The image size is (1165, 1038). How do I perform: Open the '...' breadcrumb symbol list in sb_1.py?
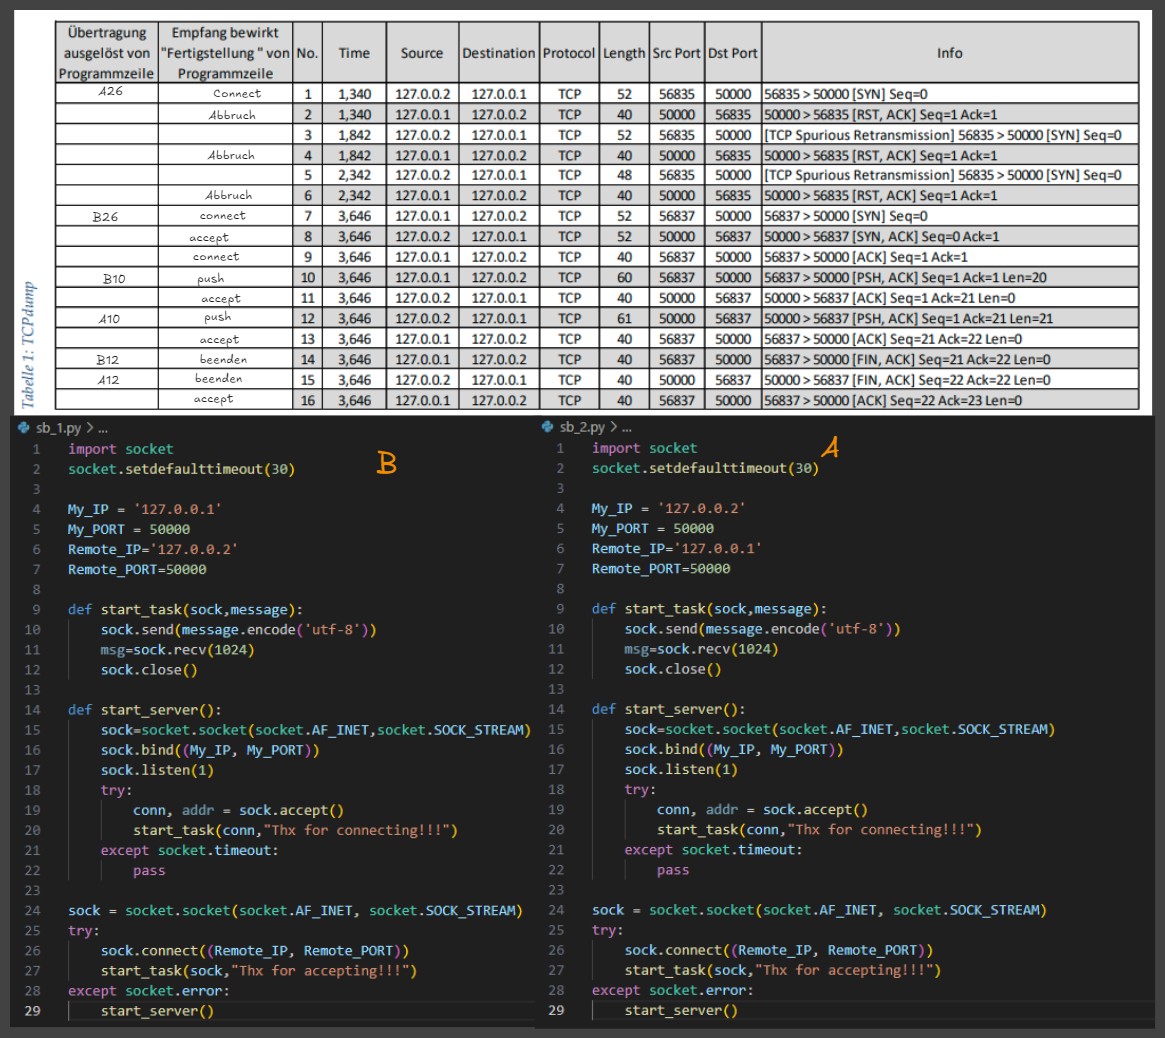(103, 429)
